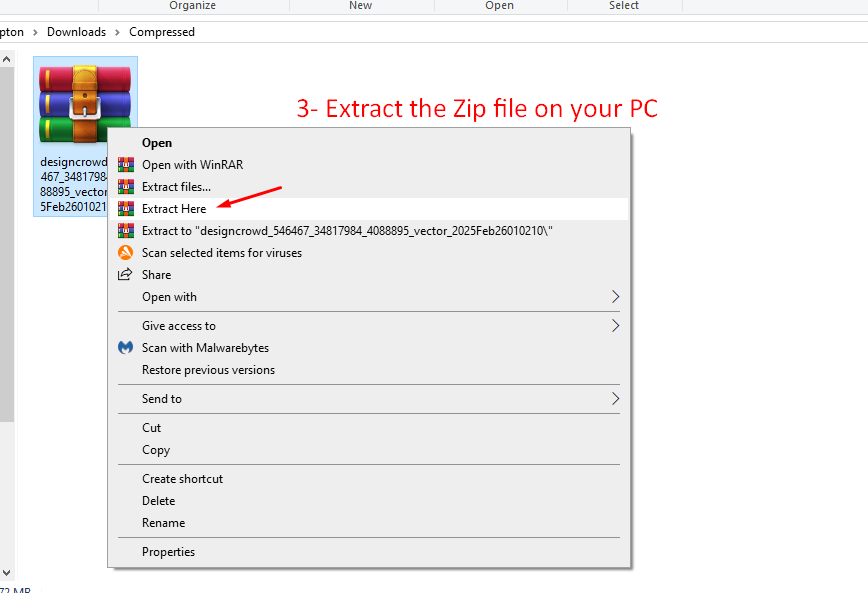Click the left pane scrollbar down arrow
The width and height of the screenshot is (868, 593).
click(x=5, y=574)
